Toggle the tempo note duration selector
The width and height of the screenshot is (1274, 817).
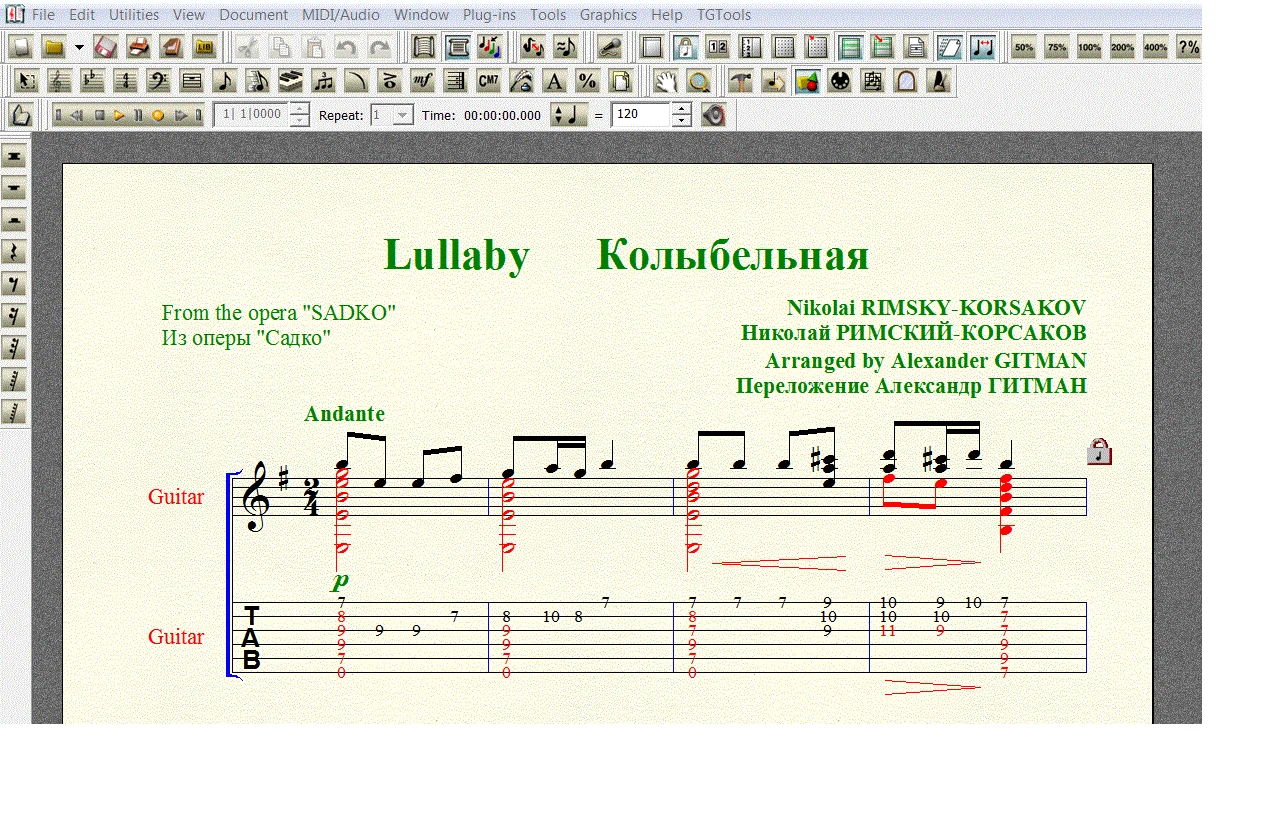coord(569,115)
